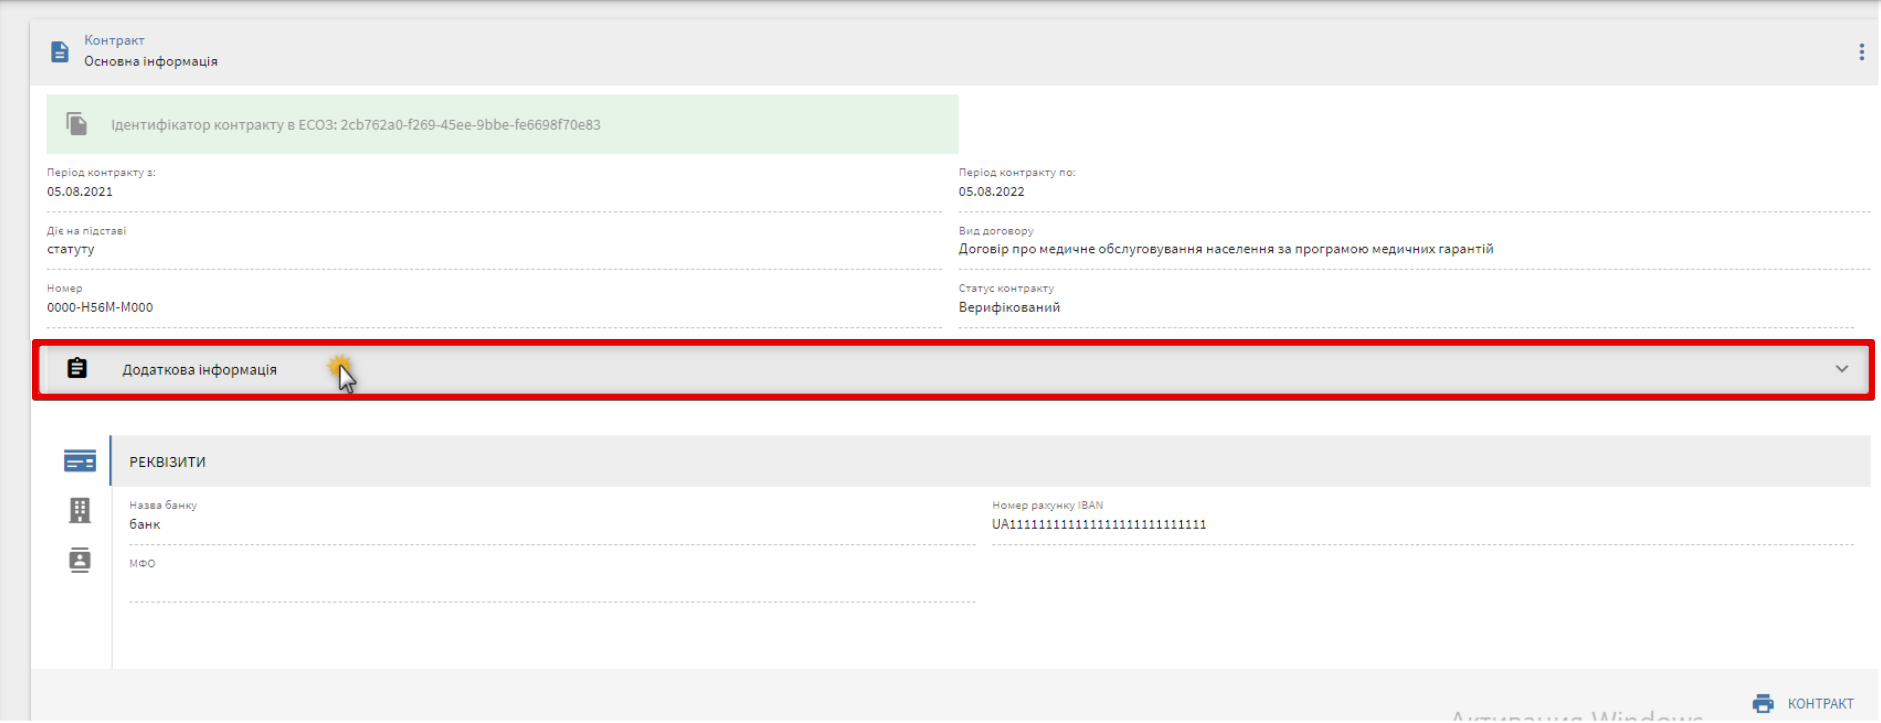Click the Назва банку field
The height and width of the screenshot is (723, 1881).
pos(550,524)
